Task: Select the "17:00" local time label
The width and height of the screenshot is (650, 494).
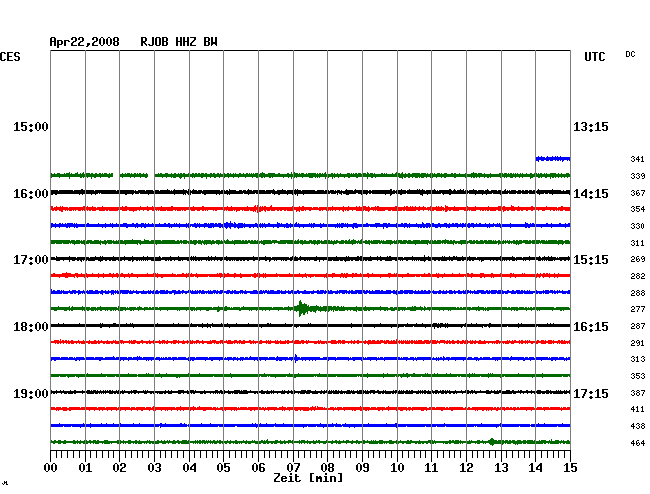Action: click(x=31, y=260)
